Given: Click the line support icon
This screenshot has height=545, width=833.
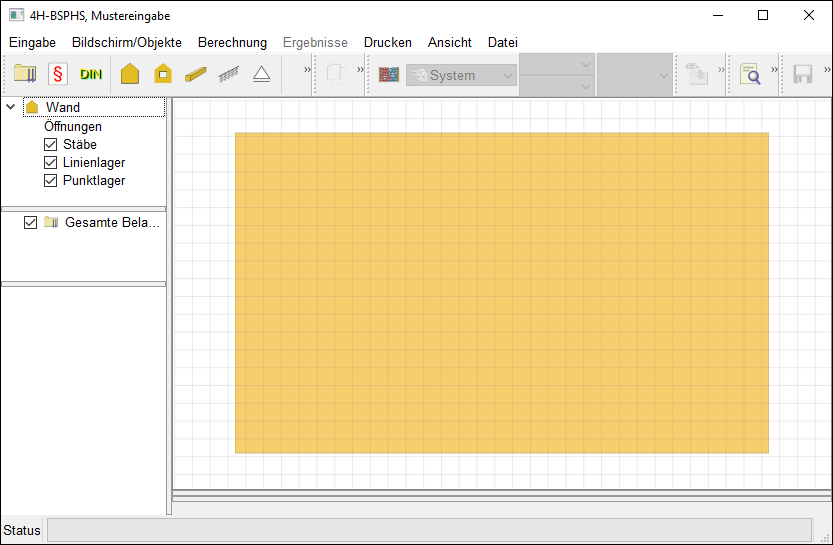Looking at the screenshot, I should [x=229, y=74].
